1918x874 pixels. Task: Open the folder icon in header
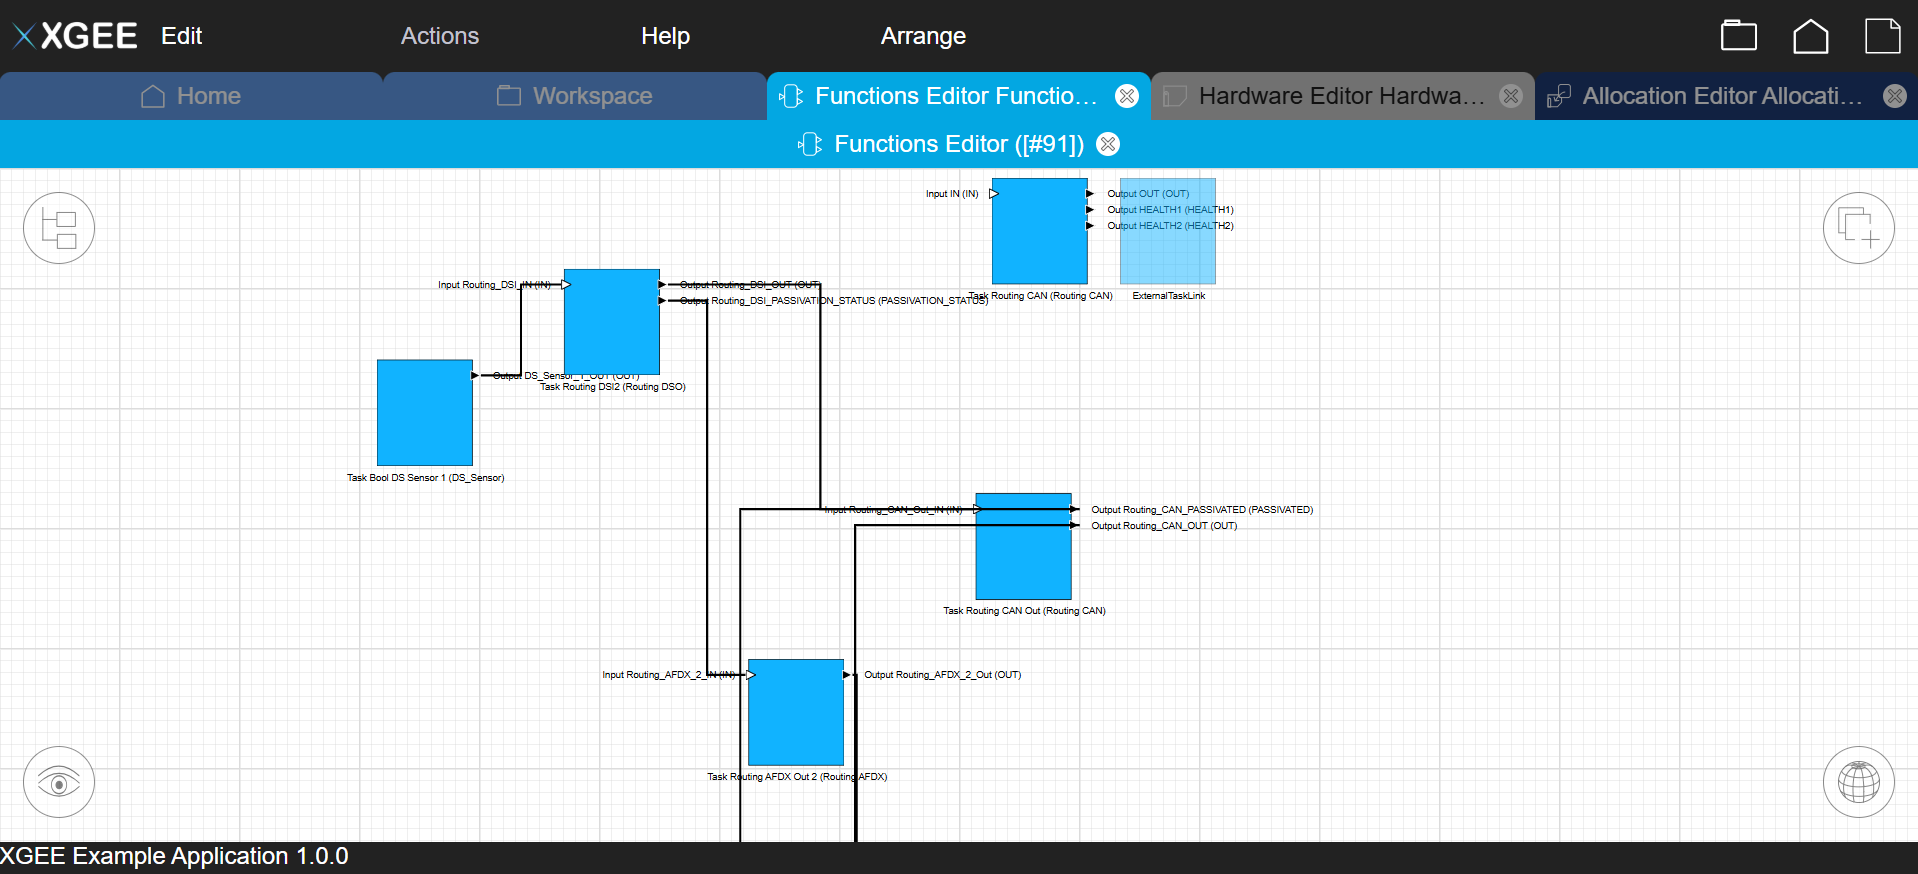[1738, 36]
